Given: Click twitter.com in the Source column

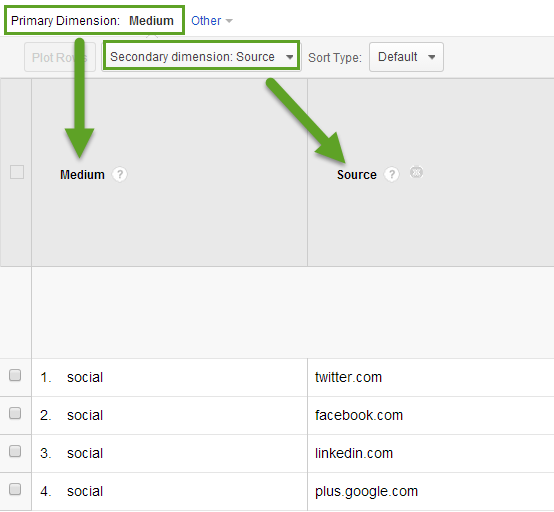Looking at the screenshot, I should pyautogui.click(x=348, y=377).
